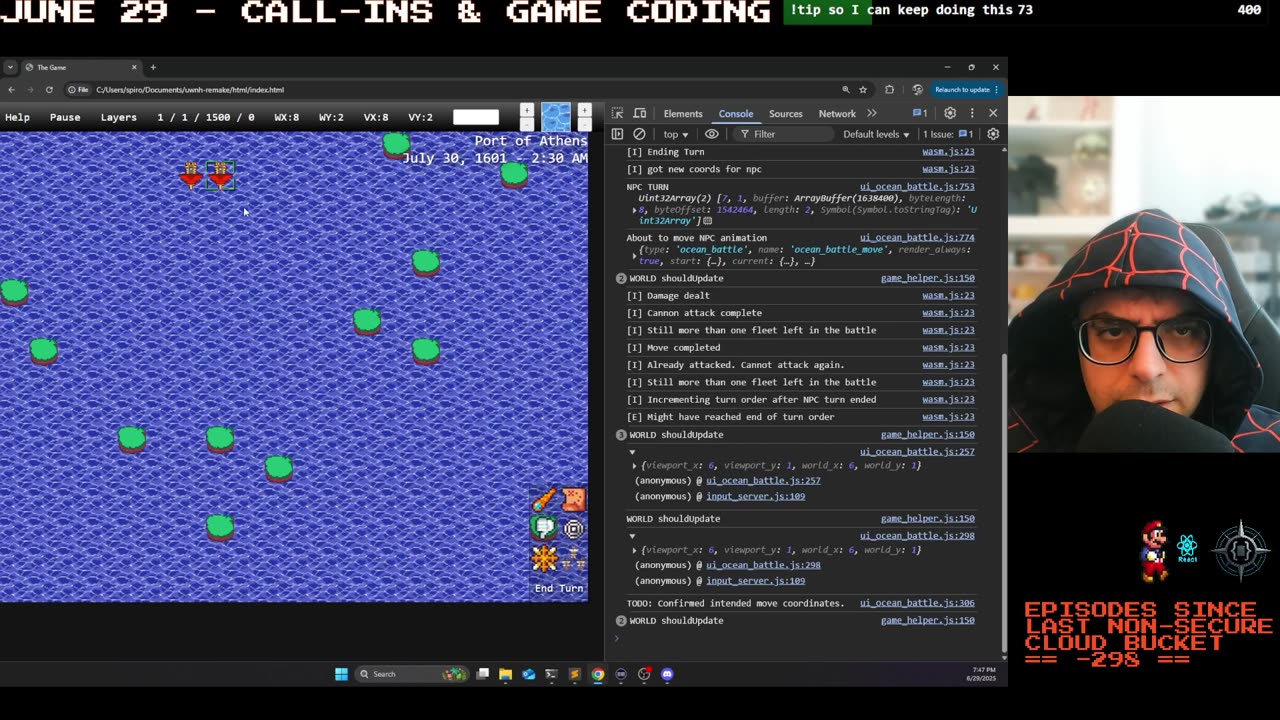Activate the DevTools element inspector icon
The width and height of the screenshot is (1280, 720).
618,113
